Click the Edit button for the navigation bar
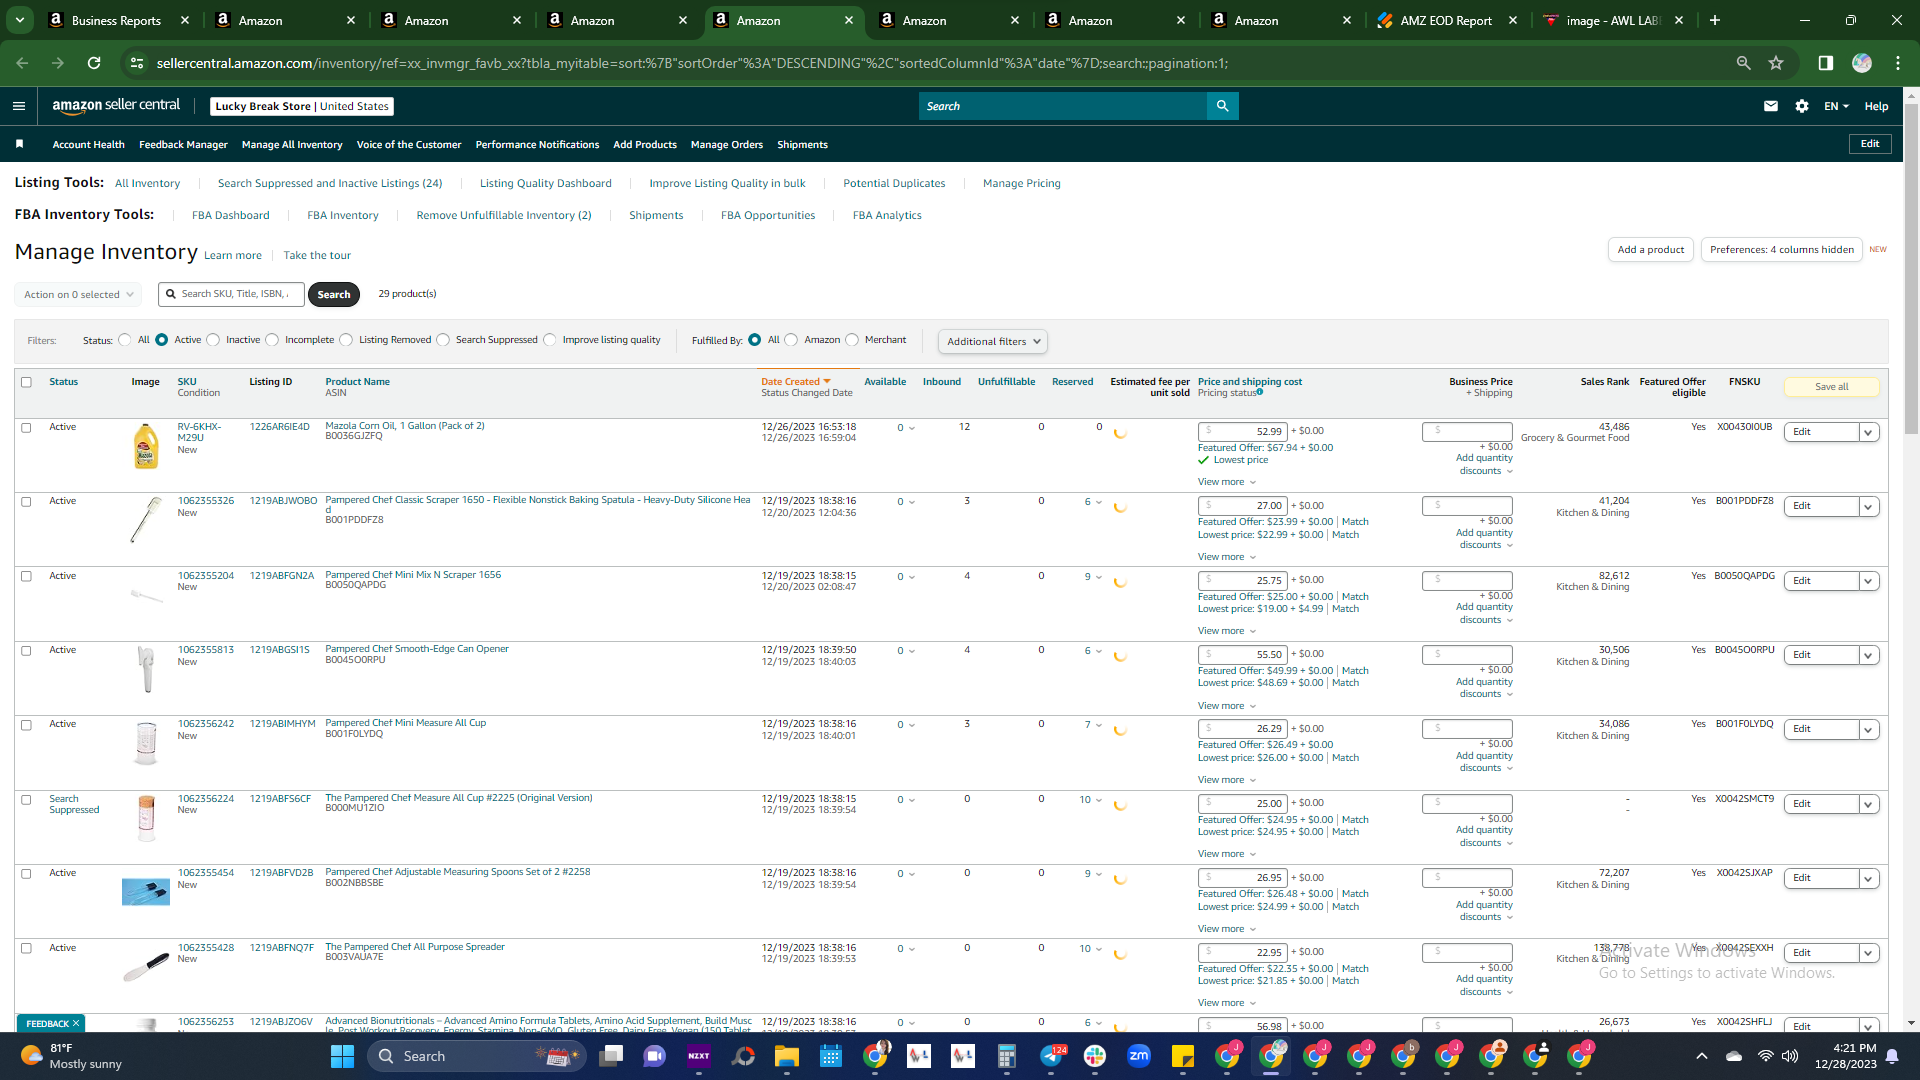 (x=1870, y=144)
